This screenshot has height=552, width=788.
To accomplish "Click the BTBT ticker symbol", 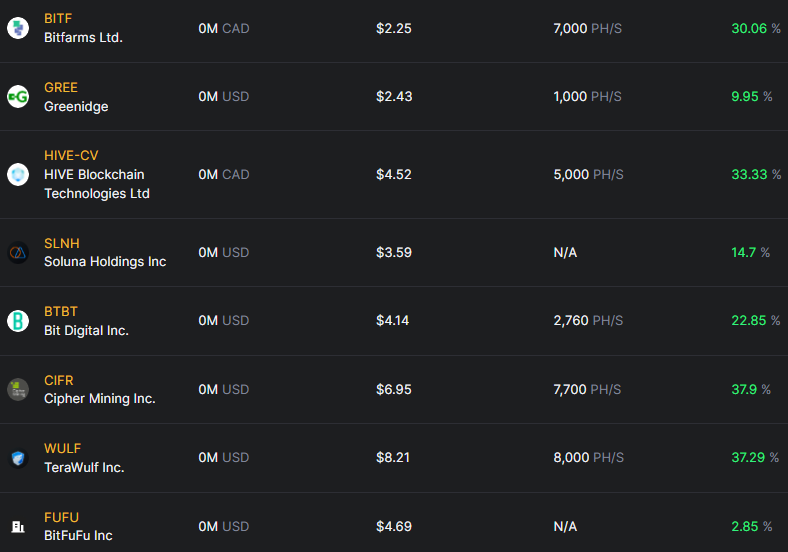I will pos(61,312).
